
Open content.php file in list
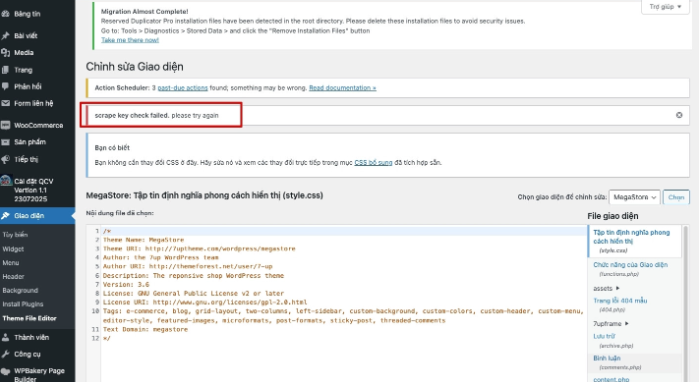611,379
